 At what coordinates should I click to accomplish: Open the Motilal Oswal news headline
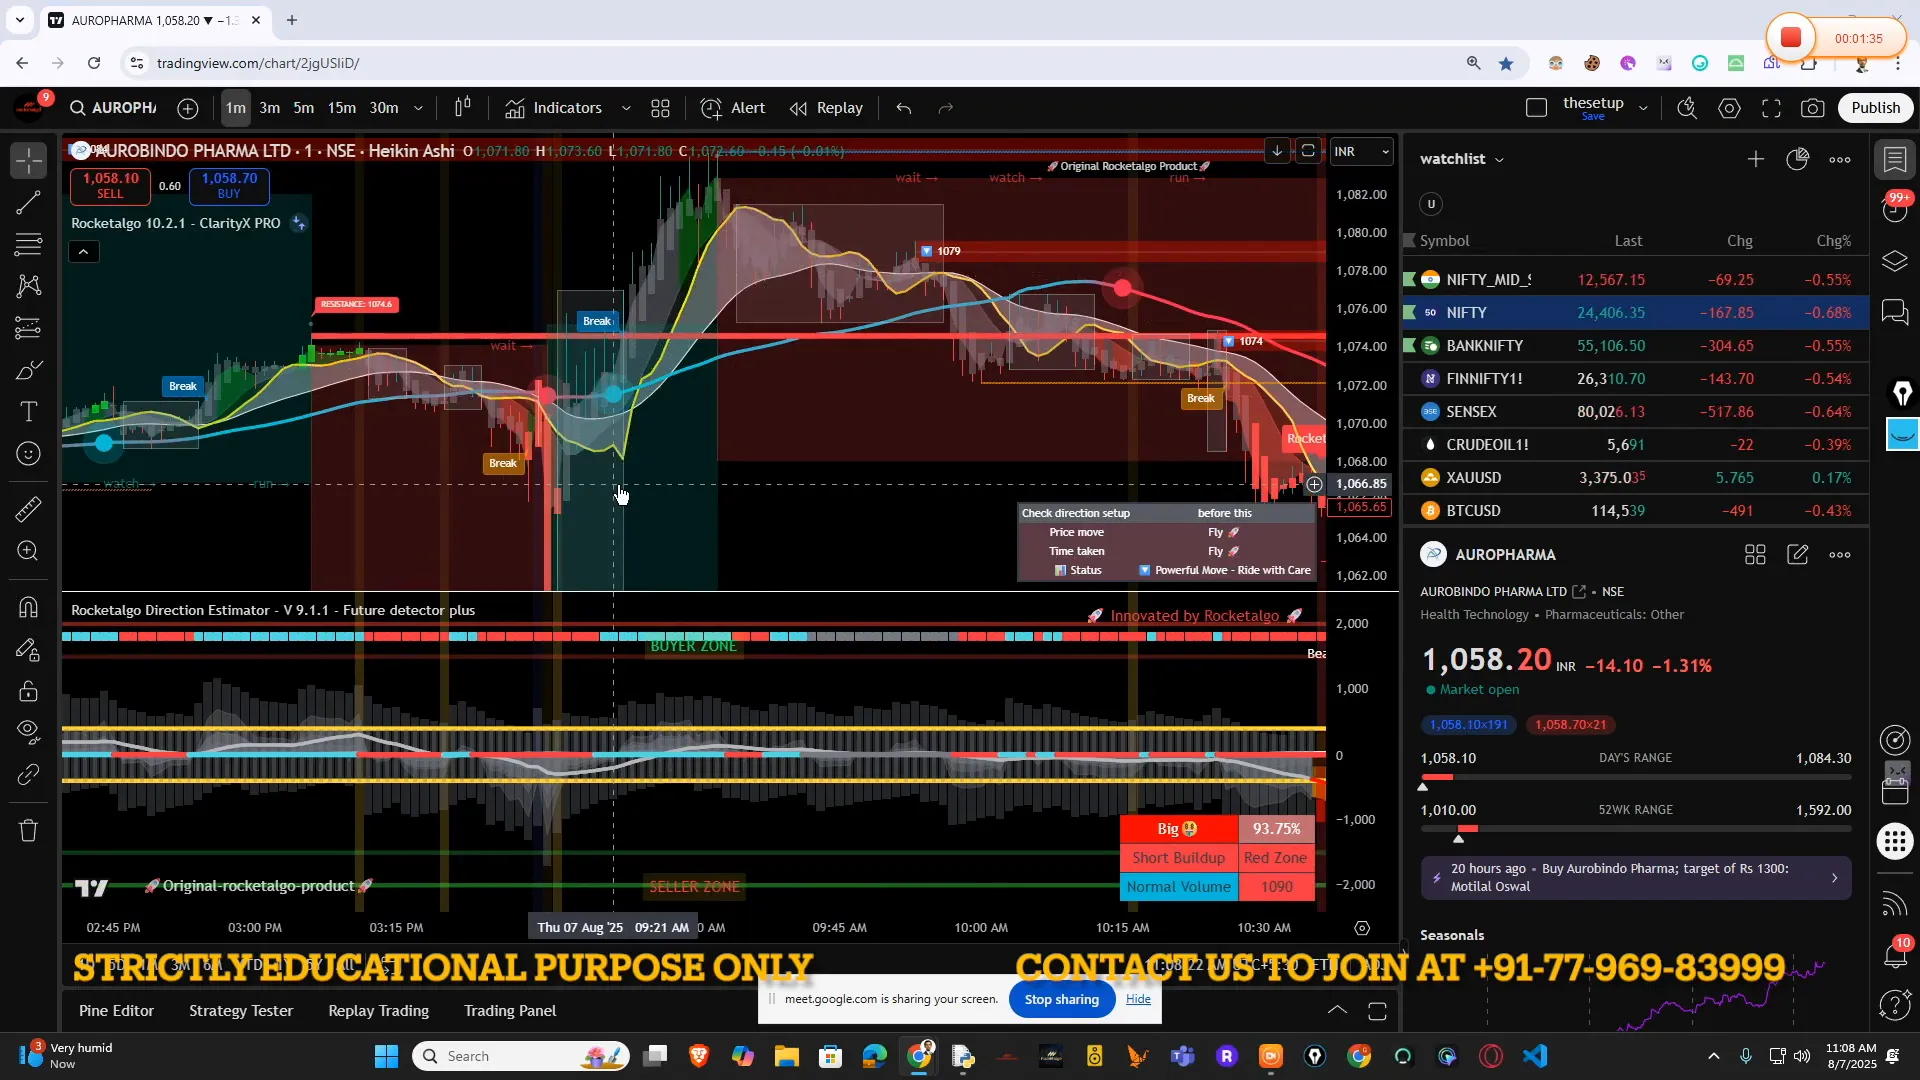(1635, 877)
